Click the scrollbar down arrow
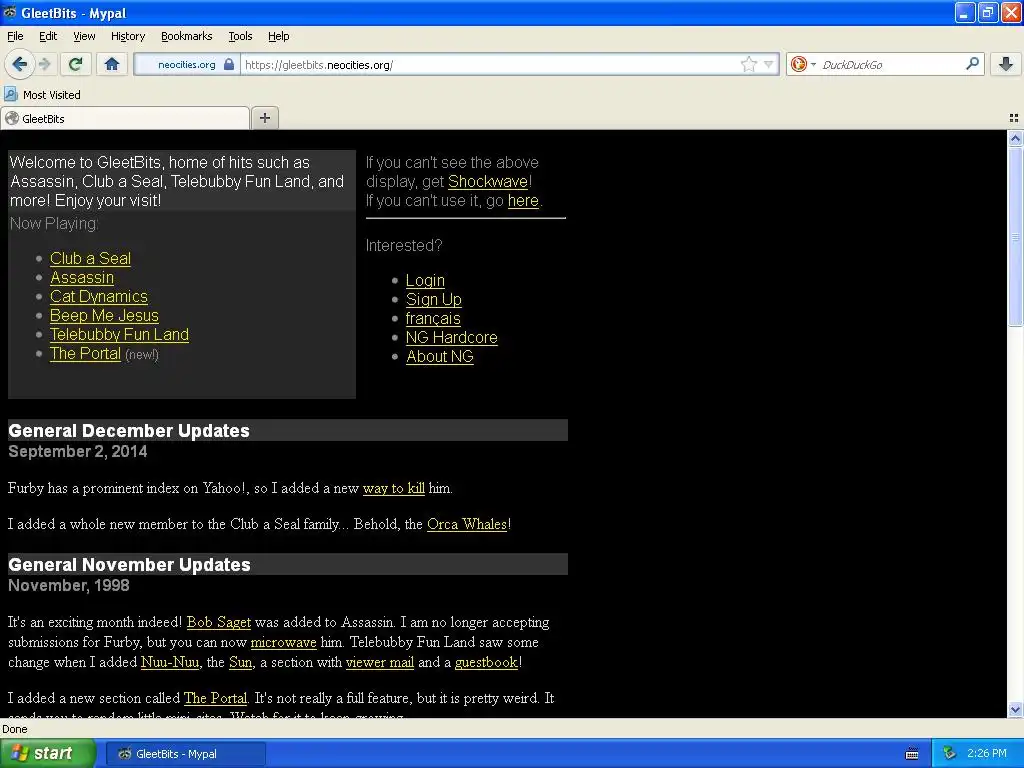Image resolution: width=1024 pixels, height=768 pixels. tap(1015, 710)
